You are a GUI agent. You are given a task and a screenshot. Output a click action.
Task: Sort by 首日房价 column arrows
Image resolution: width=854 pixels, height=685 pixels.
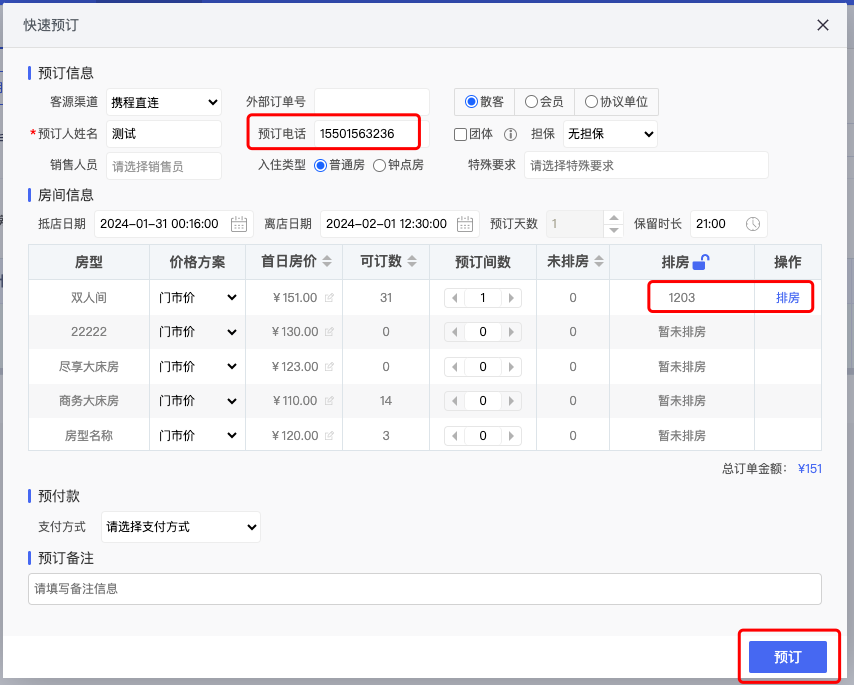pos(327,261)
